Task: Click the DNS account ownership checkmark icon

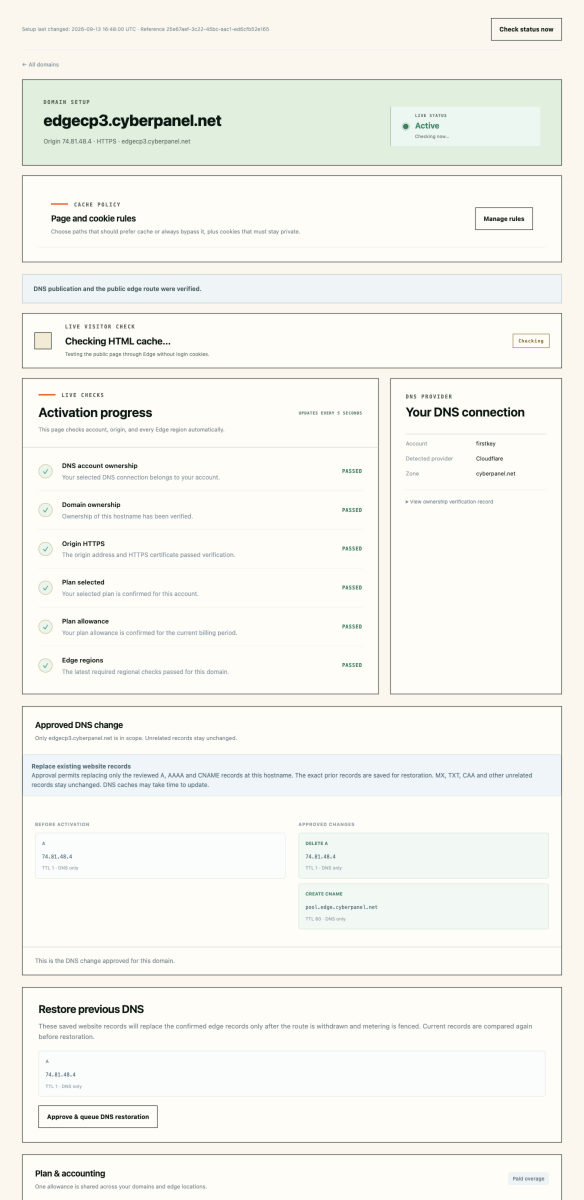Action: tap(45, 471)
